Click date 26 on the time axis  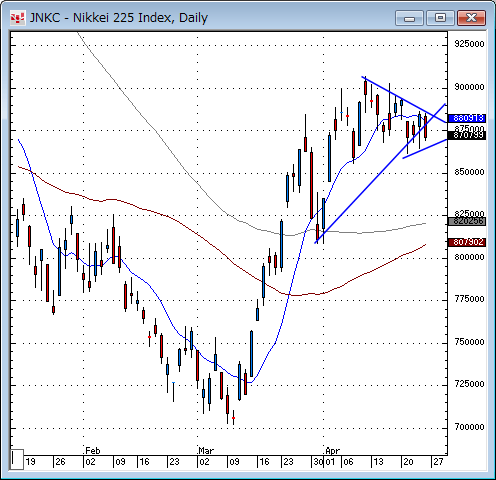[60, 462]
